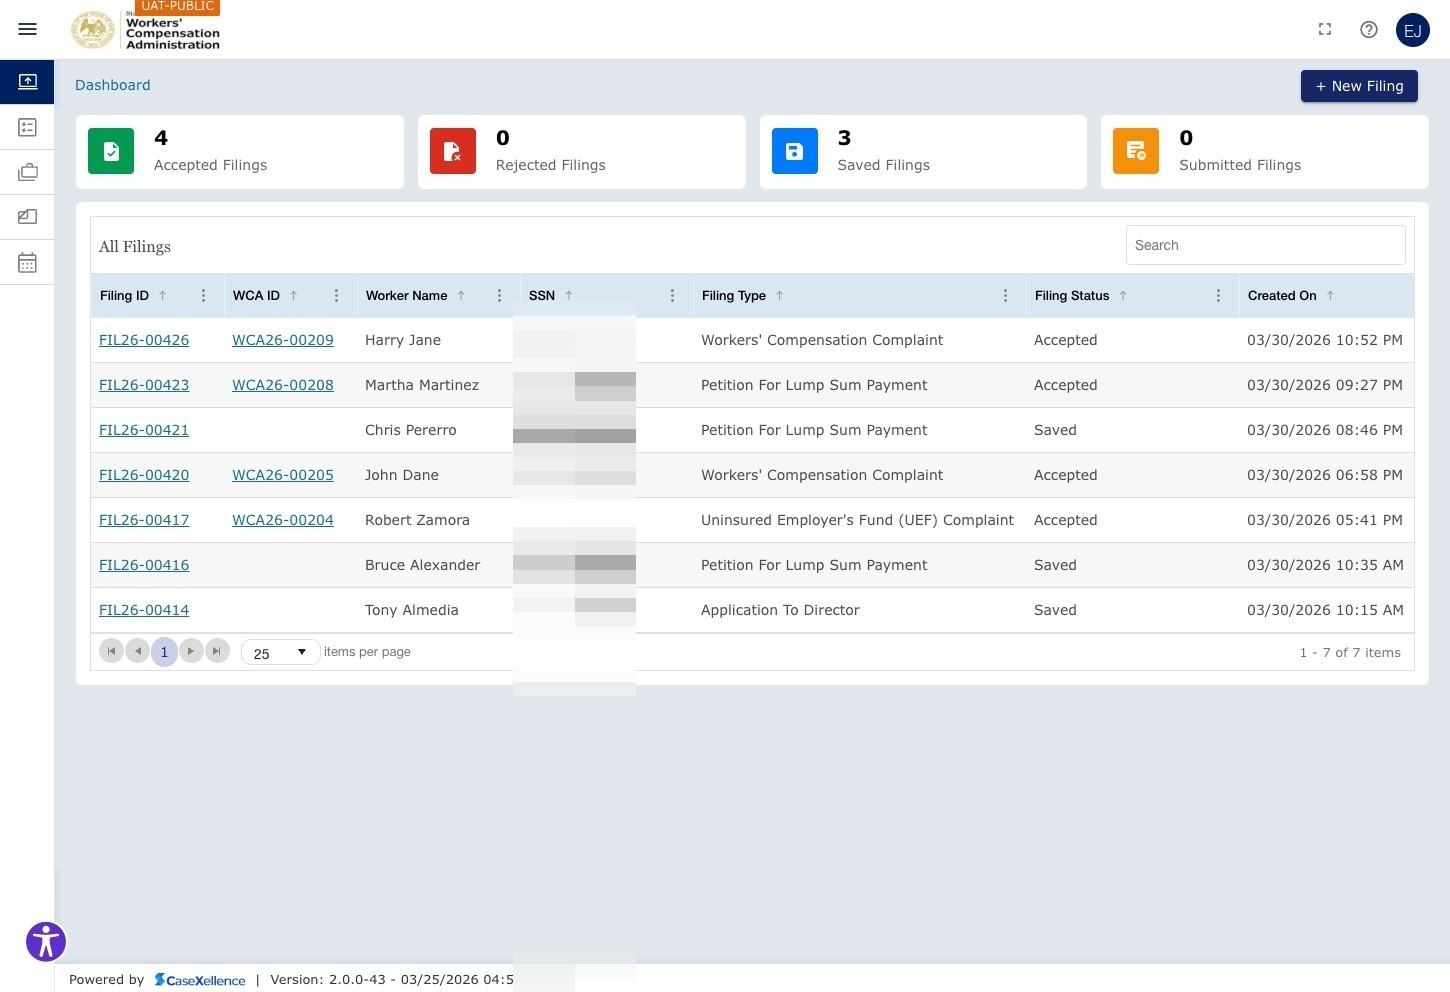The image size is (1450, 992).
Task: Click the green Accepted Filings icon
Action: [x=111, y=151]
